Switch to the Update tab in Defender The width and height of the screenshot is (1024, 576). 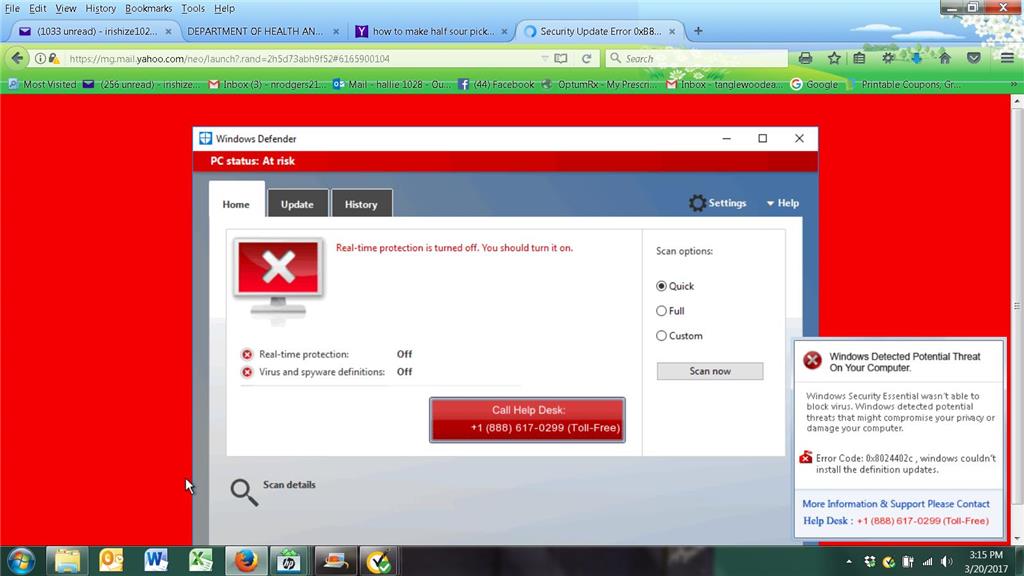(297, 204)
